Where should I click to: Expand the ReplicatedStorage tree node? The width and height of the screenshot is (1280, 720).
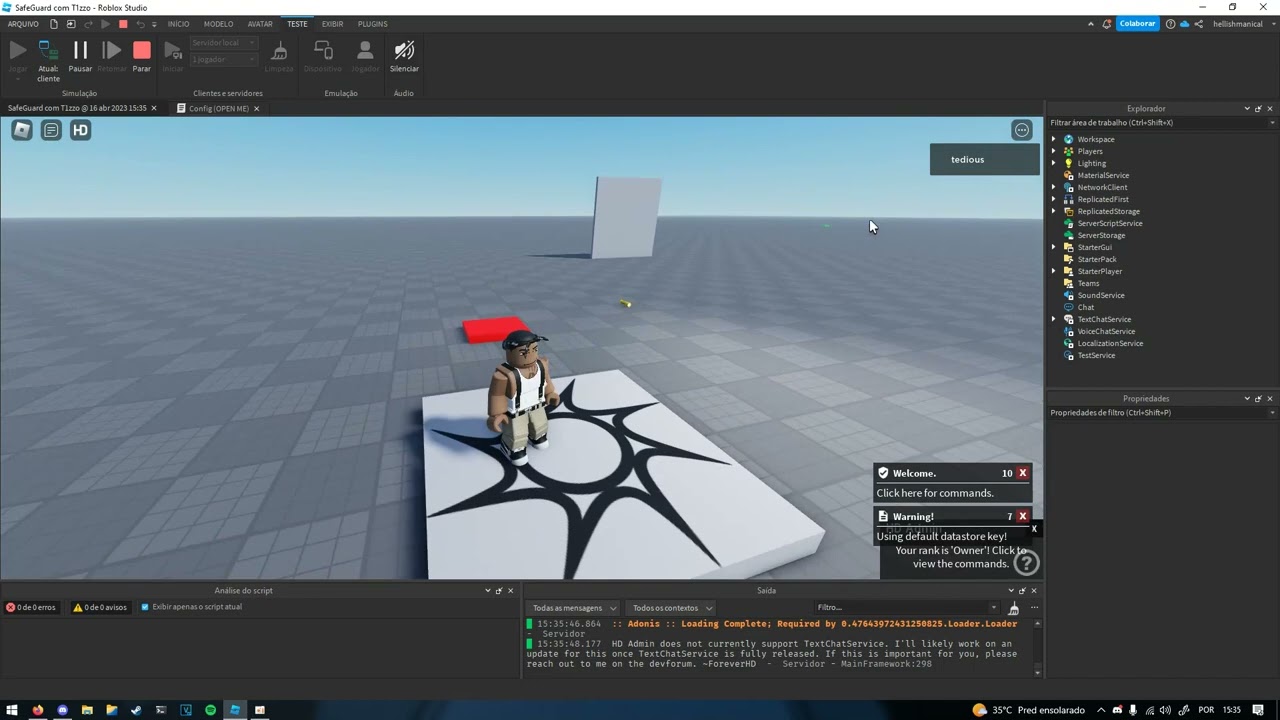coord(1054,211)
